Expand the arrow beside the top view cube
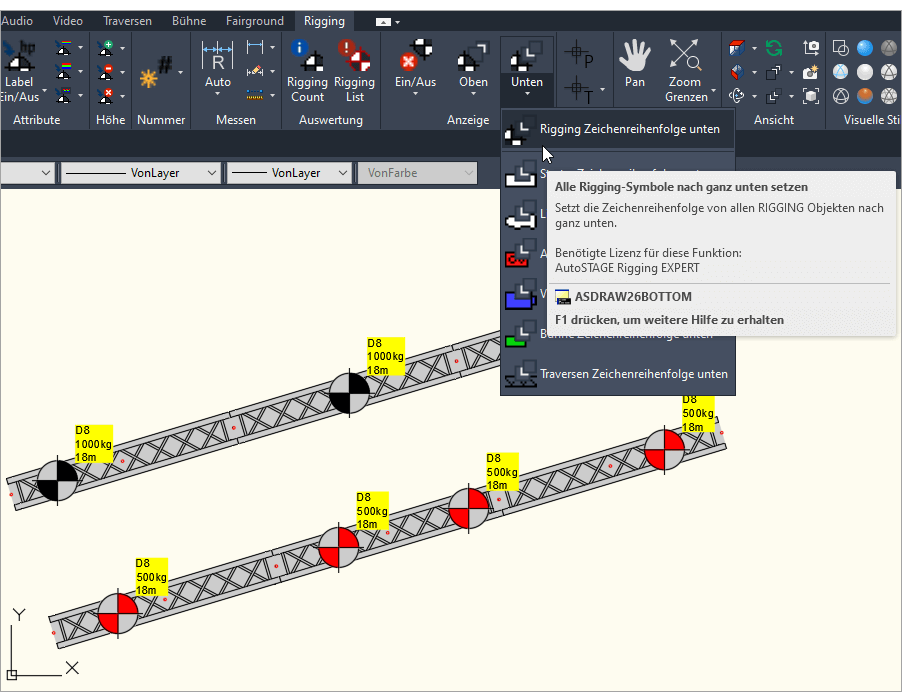Image resolution: width=902 pixels, height=692 pixels. (x=754, y=48)
